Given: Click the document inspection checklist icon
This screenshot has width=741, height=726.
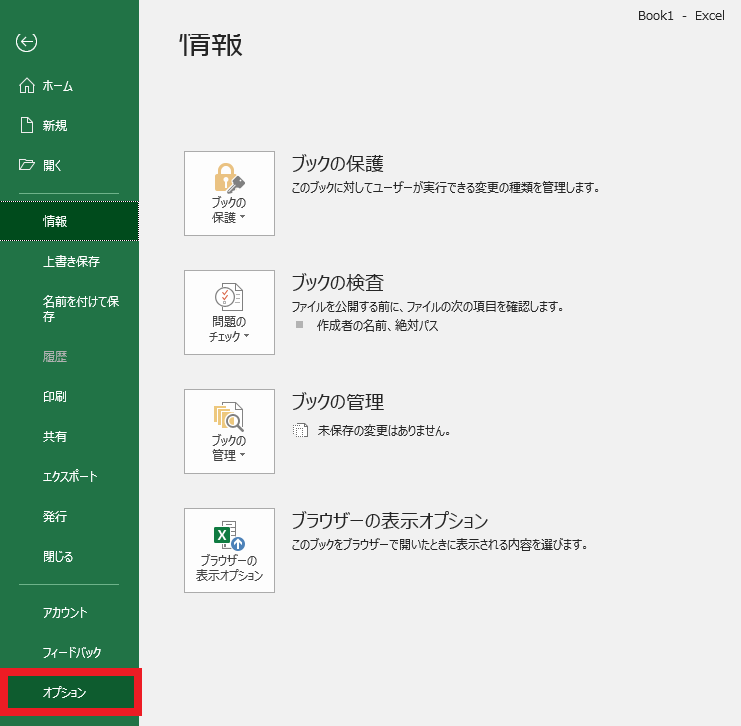Looking at the screenshot, I should coord(229,297).
